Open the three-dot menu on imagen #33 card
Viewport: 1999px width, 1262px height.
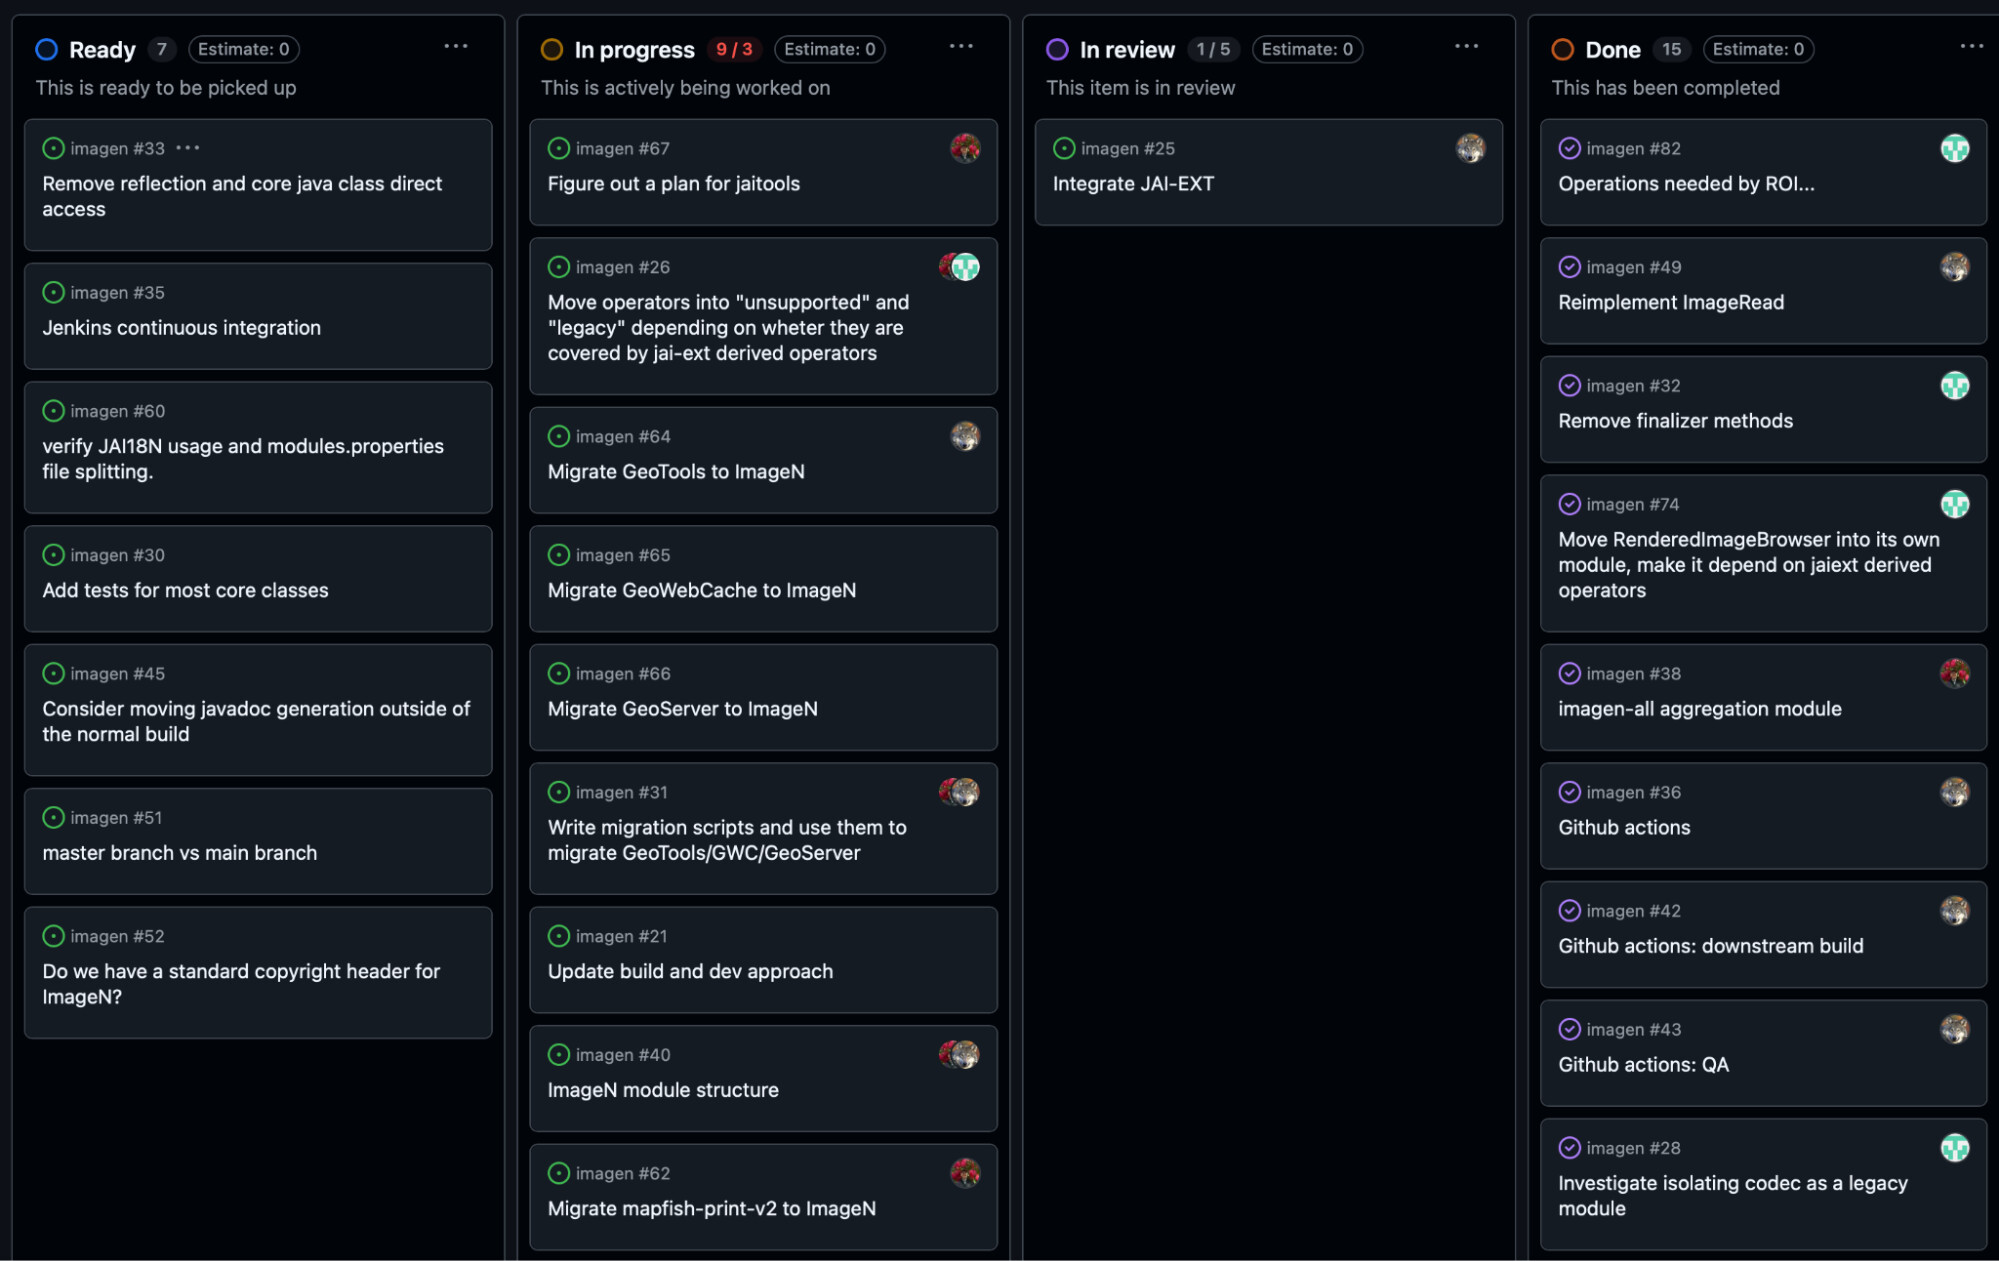pos(188,148)
